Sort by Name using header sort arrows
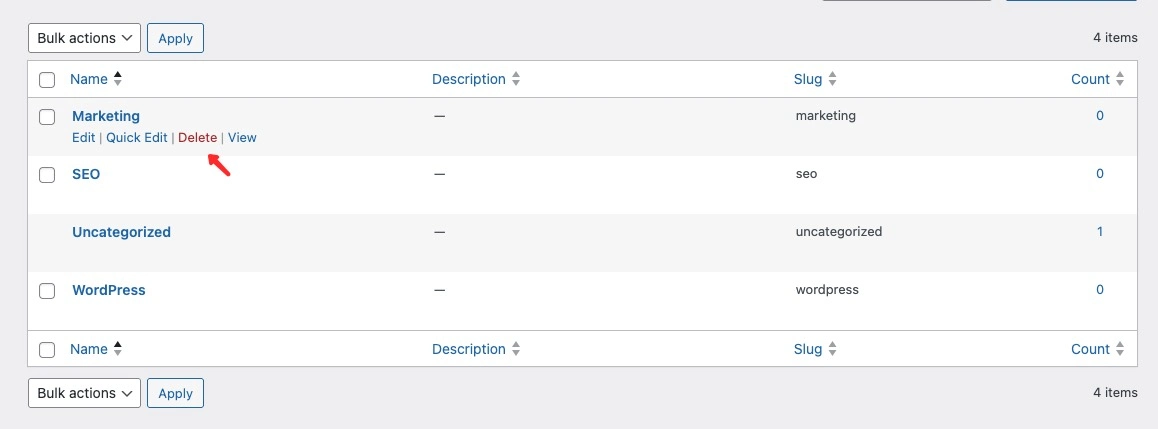The height and width of the screenshot is (429, 1158). (117, 79)
